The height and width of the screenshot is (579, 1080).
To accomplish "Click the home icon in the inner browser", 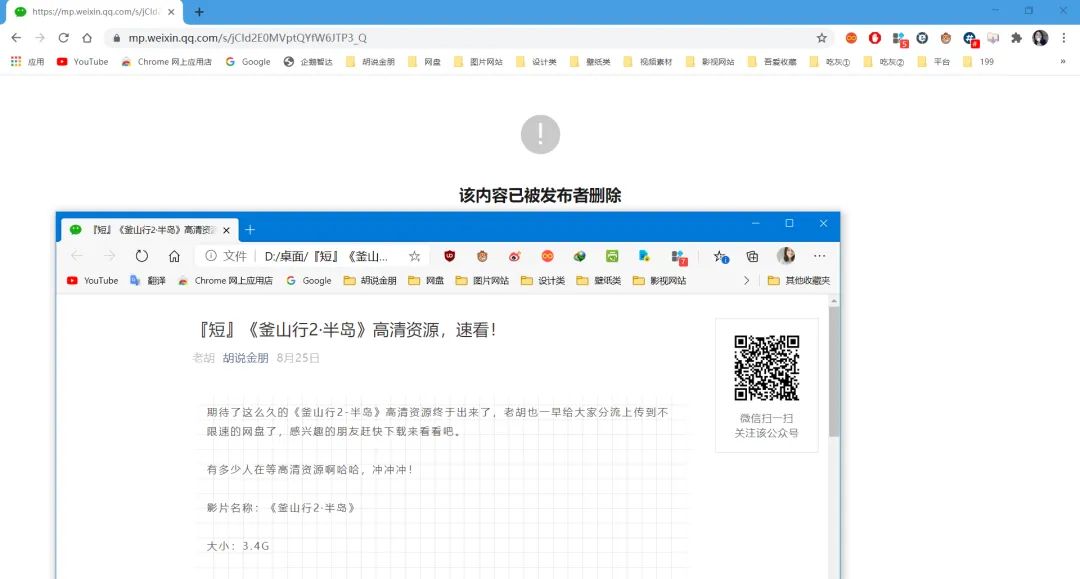I will [173, 256].
